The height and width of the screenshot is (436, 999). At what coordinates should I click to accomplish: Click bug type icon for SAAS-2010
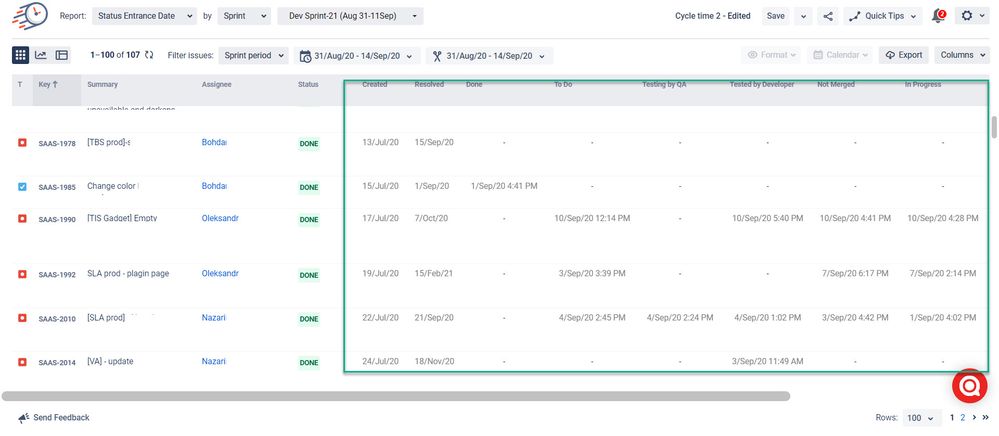22,318
